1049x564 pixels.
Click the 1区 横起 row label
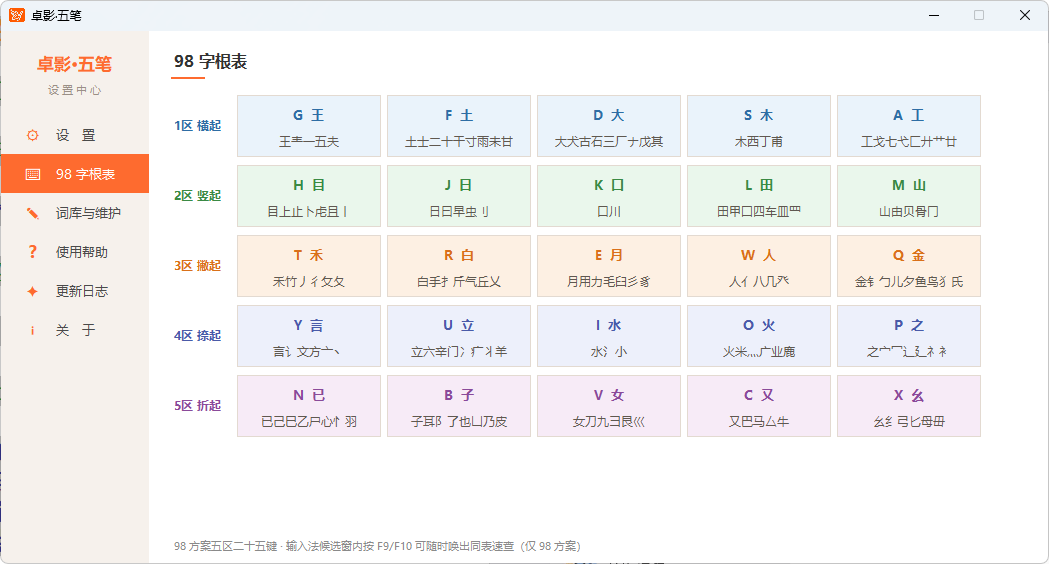tap(197, 126)
